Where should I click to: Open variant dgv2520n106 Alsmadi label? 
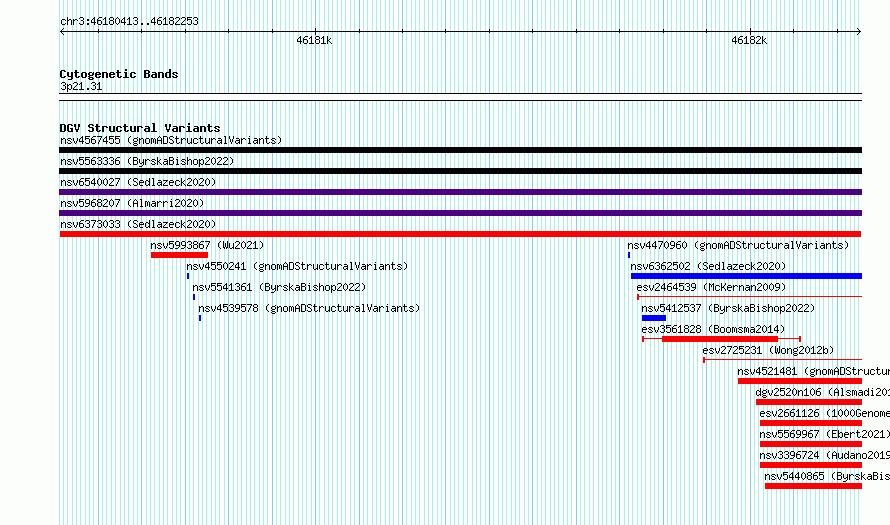click(x=822, y=392)
